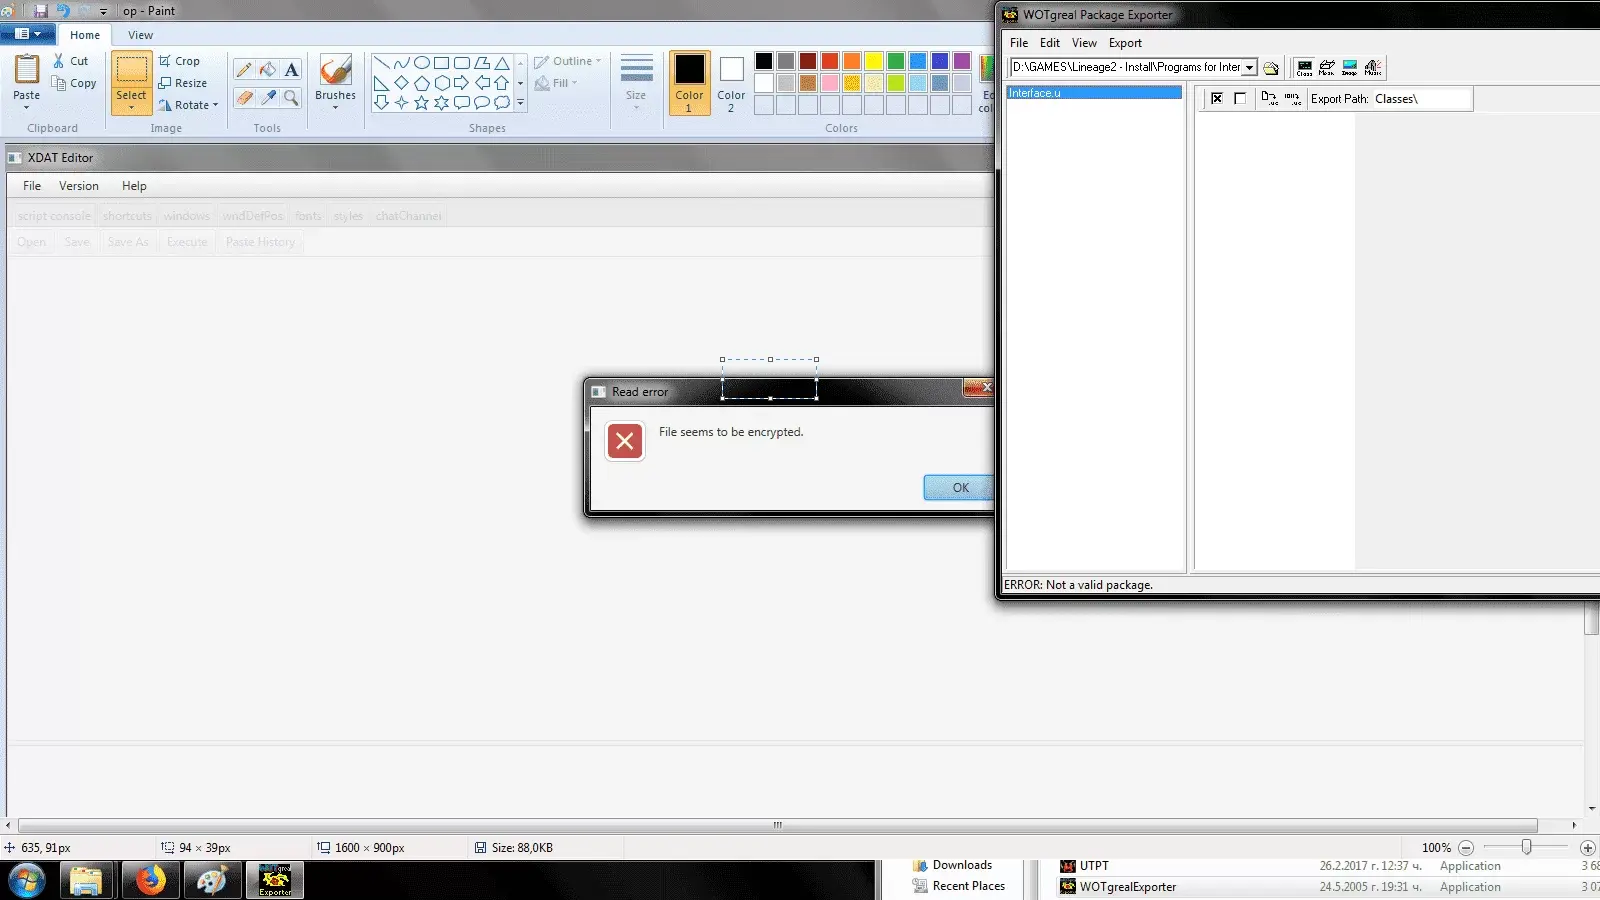Choose the Cloud callout shape

click(502, 102)
